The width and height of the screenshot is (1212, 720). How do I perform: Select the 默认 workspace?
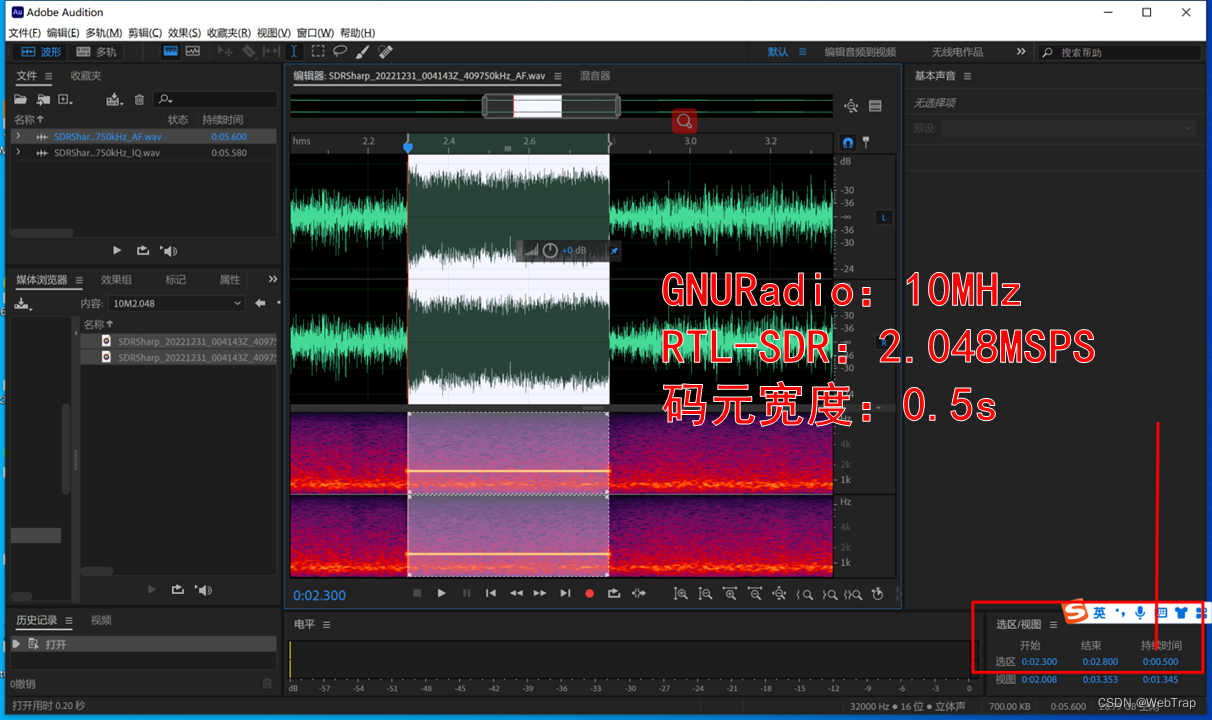(x=777, y=52)
